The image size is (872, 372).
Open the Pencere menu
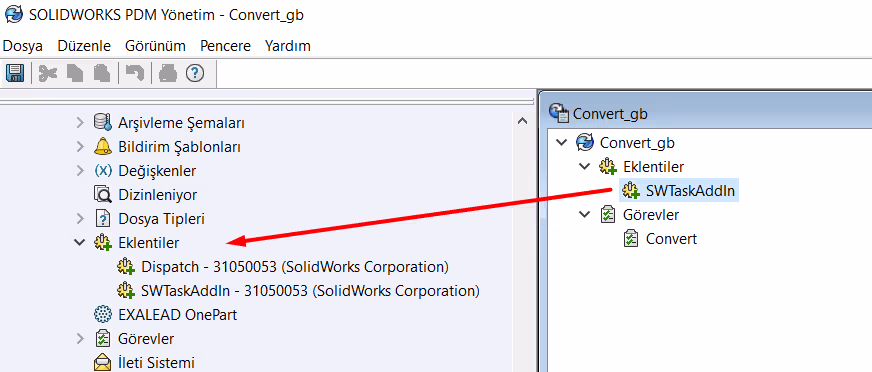point(225,46)
